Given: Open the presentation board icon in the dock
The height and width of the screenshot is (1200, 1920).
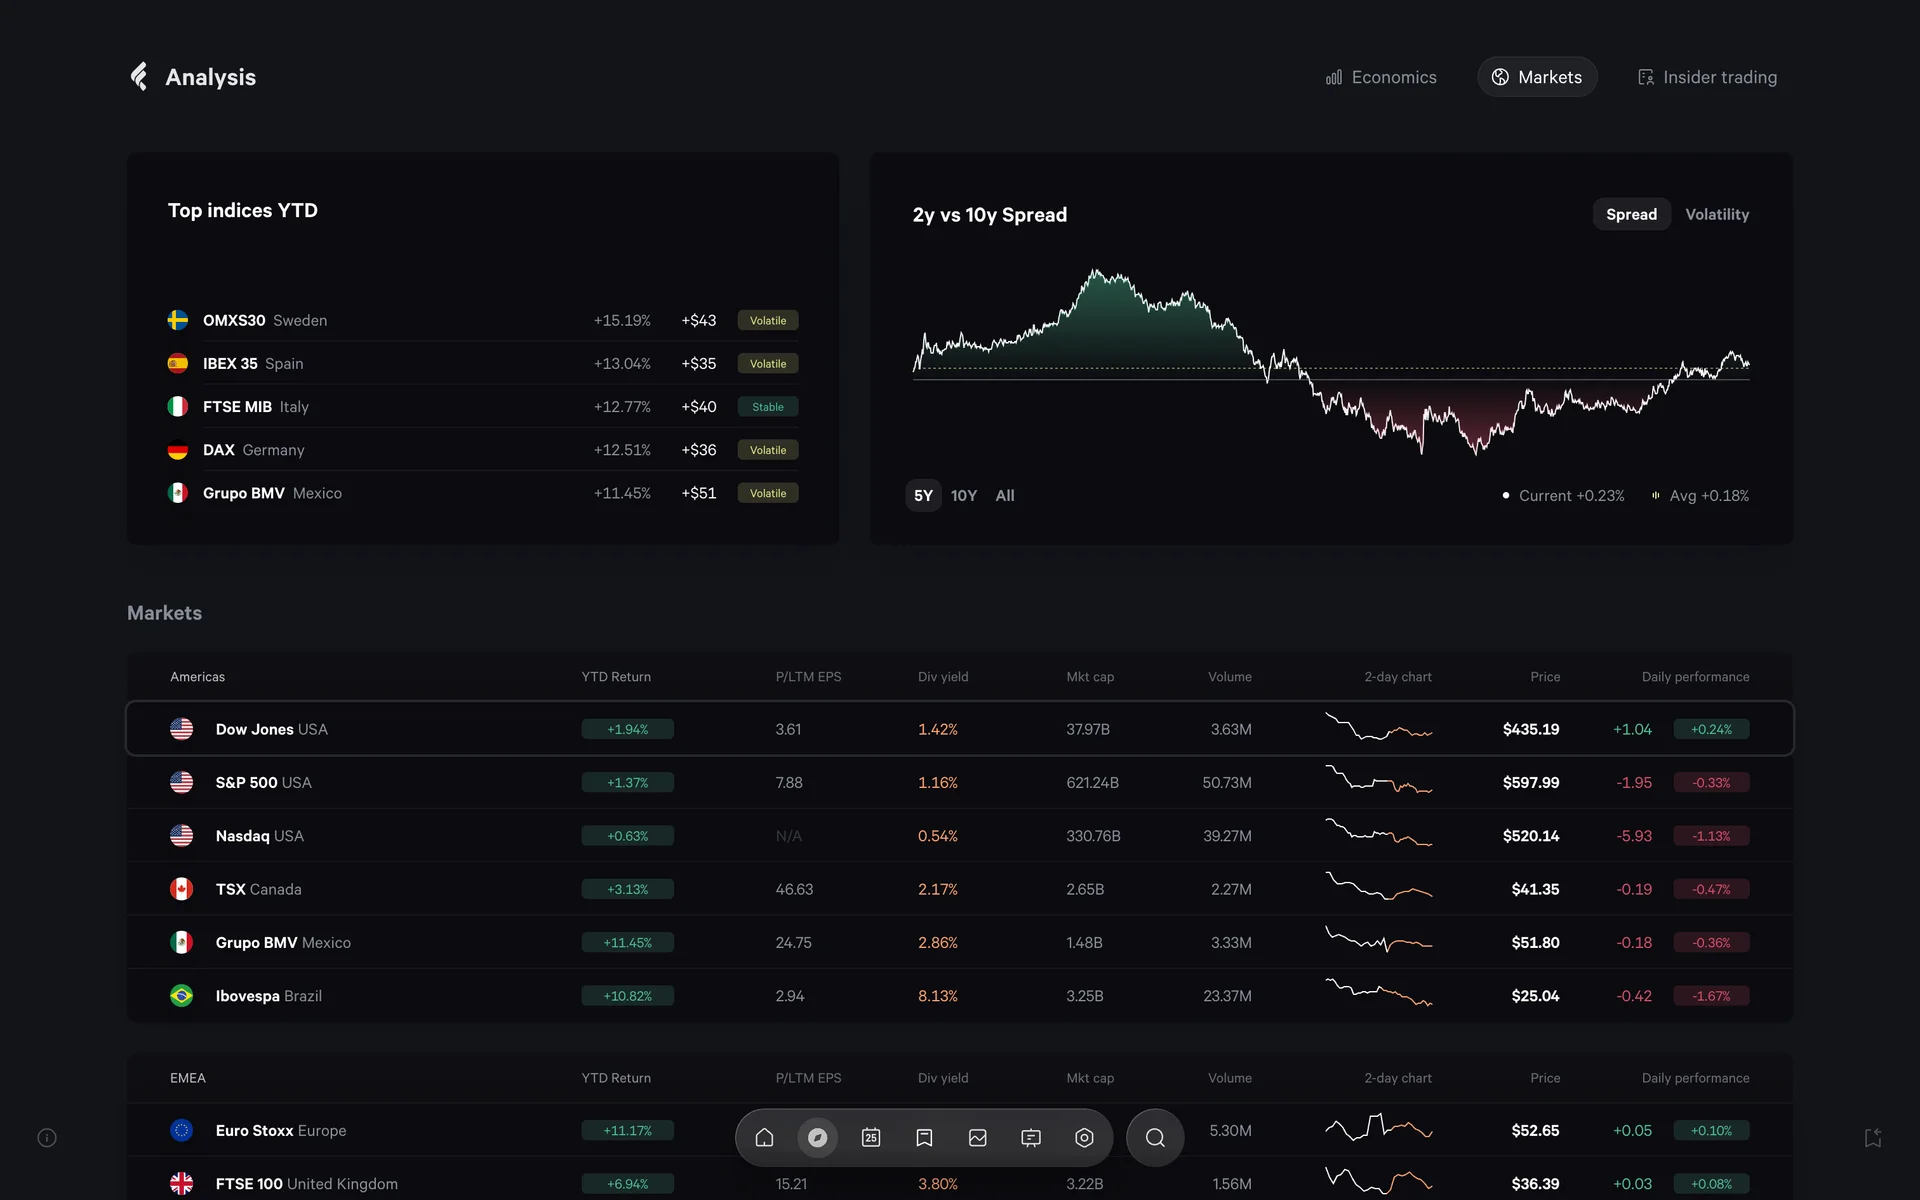Looking at the screenshot, I should pos(1031,1138).
